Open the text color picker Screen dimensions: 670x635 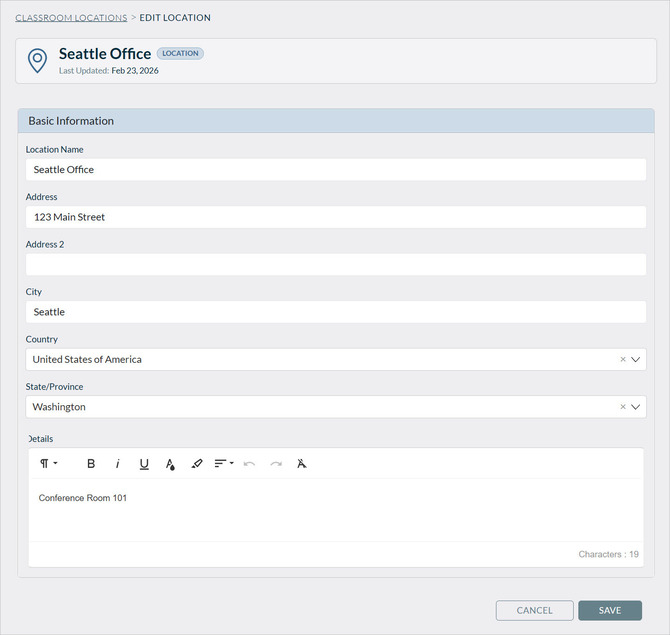[170, 464]
